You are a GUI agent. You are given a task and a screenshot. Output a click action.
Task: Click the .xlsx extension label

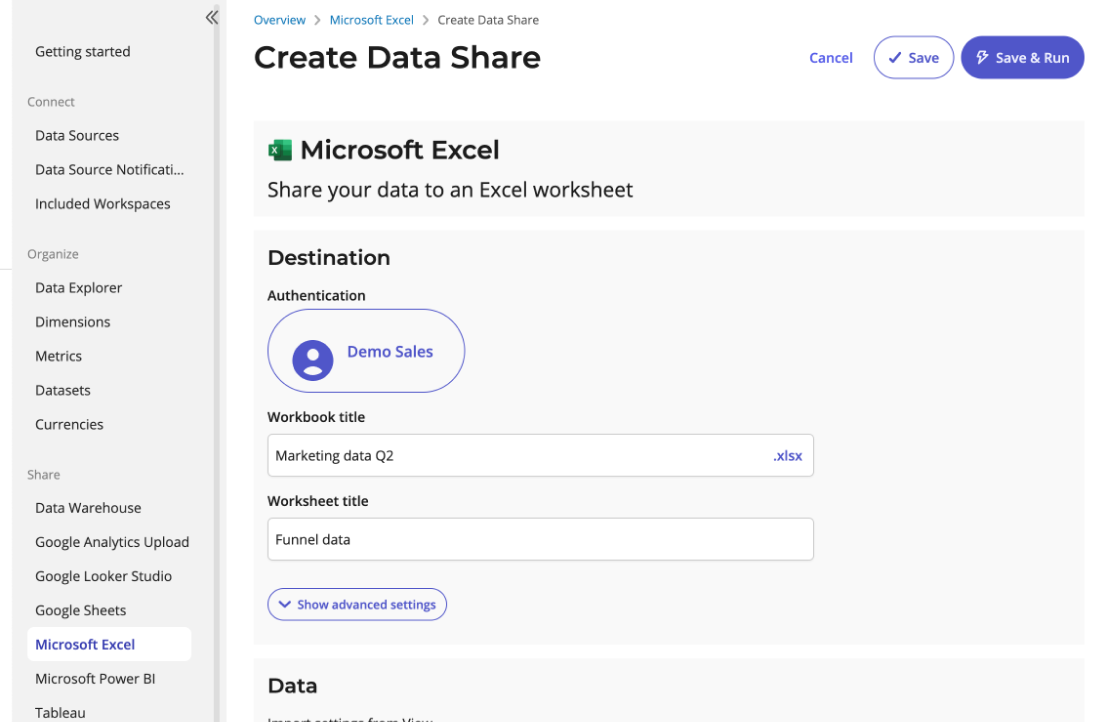pos(788,456)
